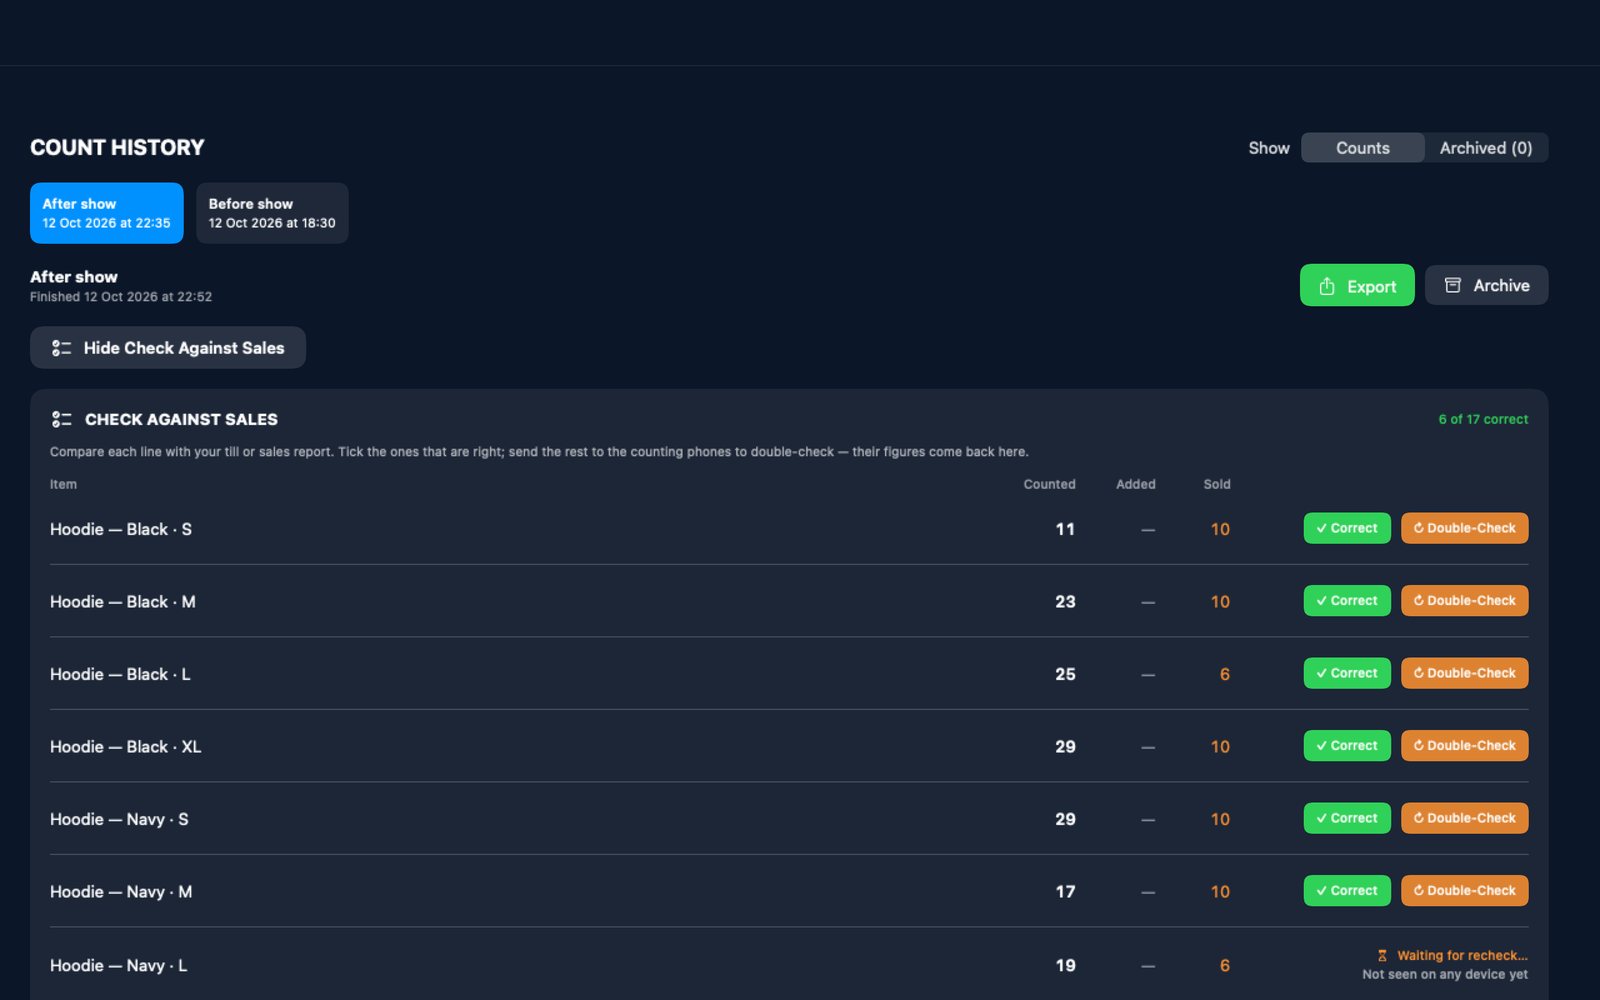Click checklist icon next to CHECK AGAINST SALES heading

(62, 419)
